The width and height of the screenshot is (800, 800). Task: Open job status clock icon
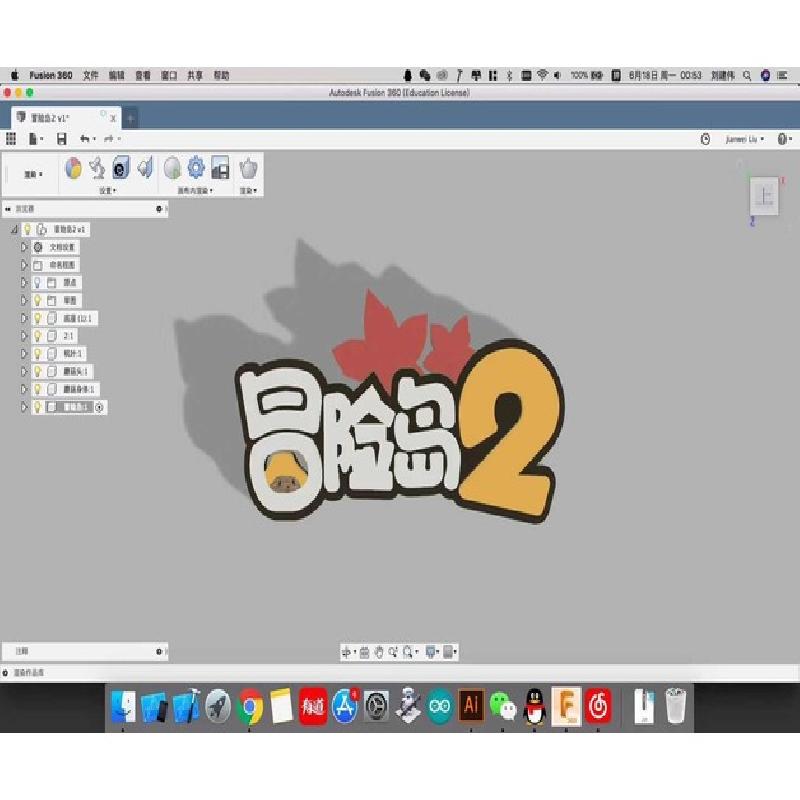tap(705, 139)
